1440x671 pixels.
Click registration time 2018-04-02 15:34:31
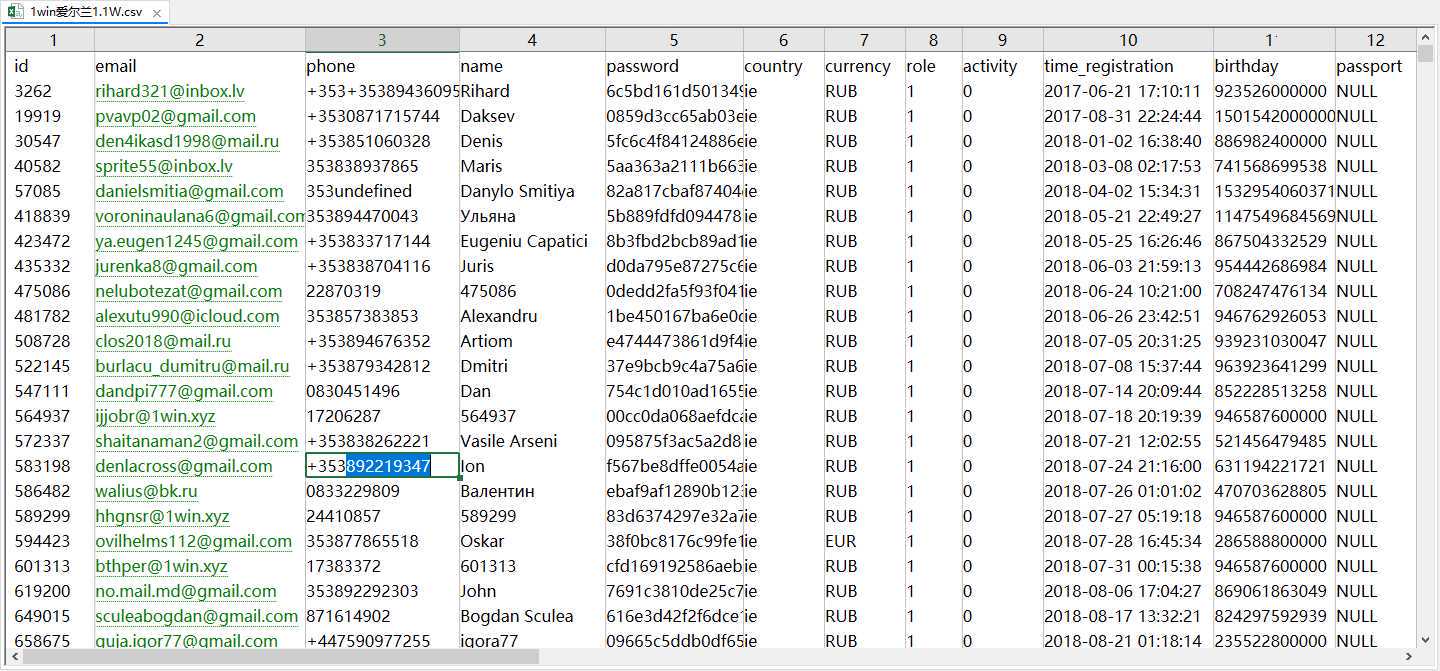click(x=1128, y=191)
